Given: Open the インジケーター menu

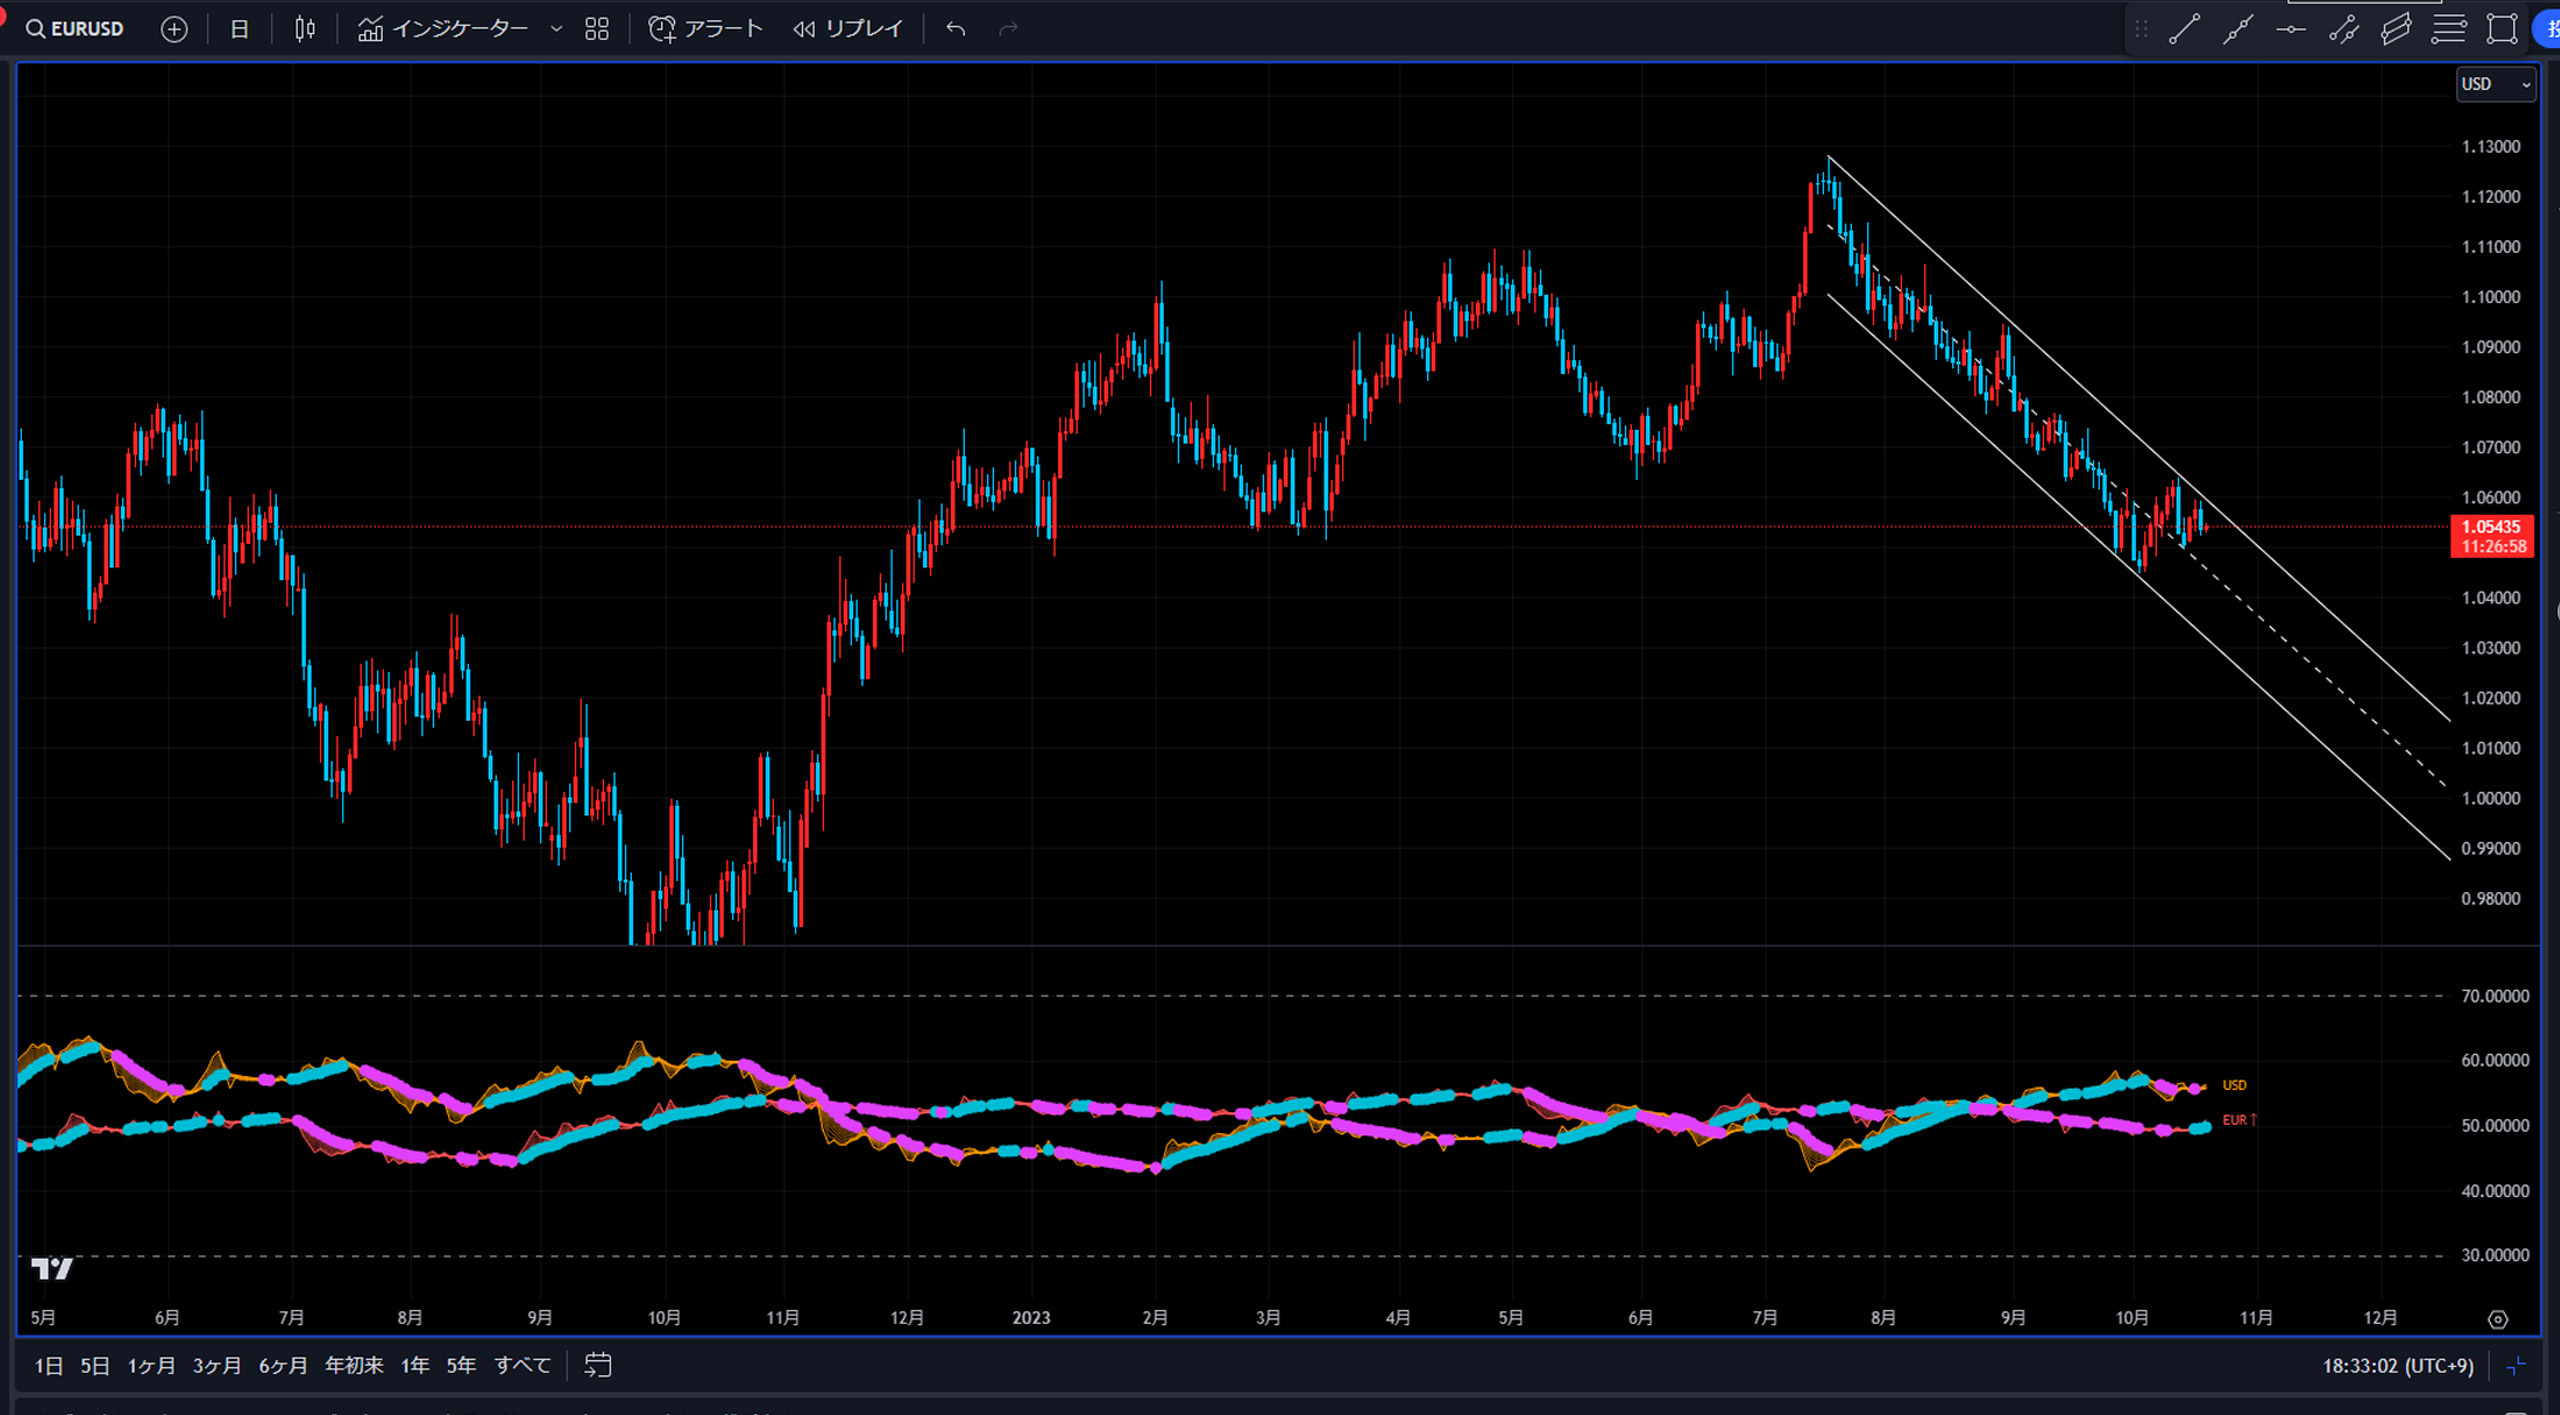Looking at the screenshot, I should [443, 29].
